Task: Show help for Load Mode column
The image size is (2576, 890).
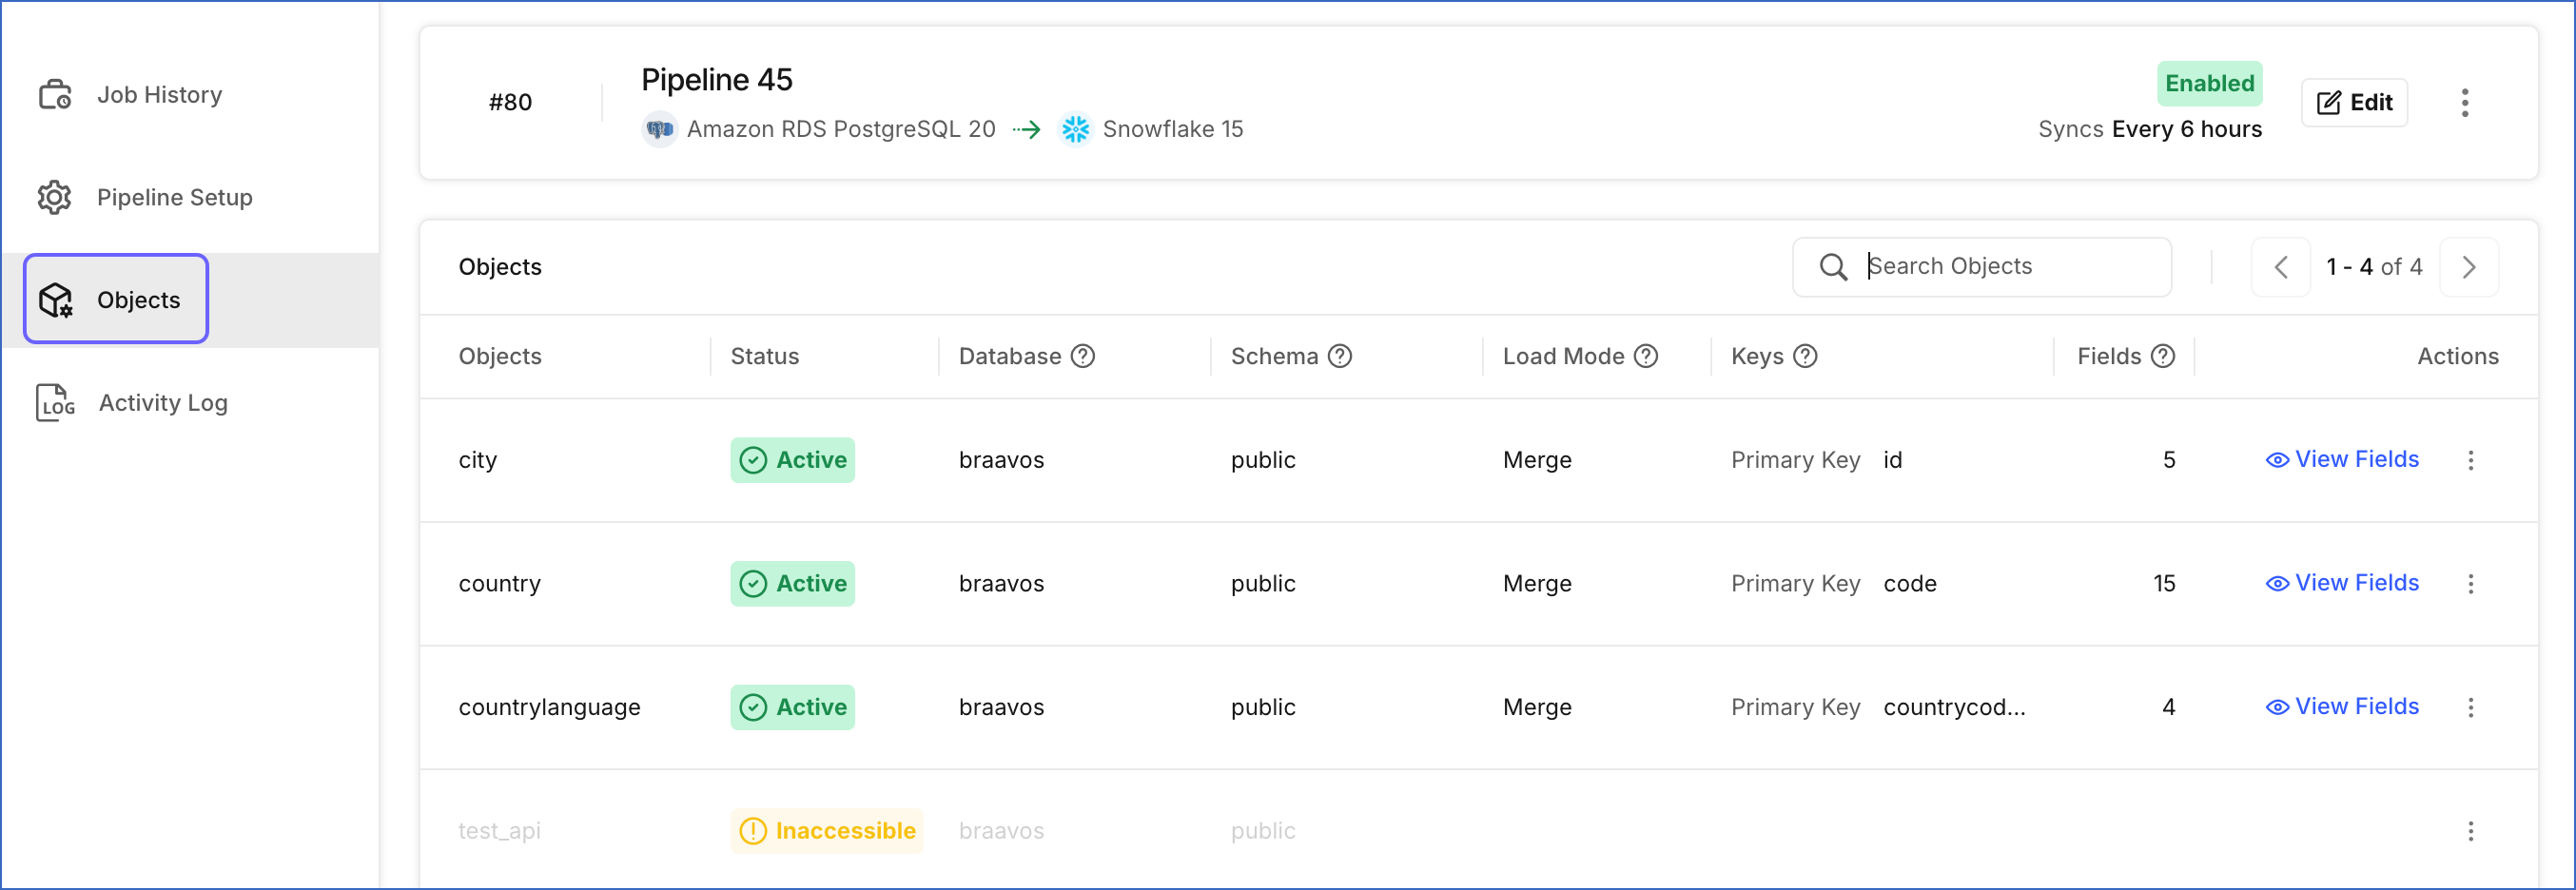Action: (x=1646, y=357)
